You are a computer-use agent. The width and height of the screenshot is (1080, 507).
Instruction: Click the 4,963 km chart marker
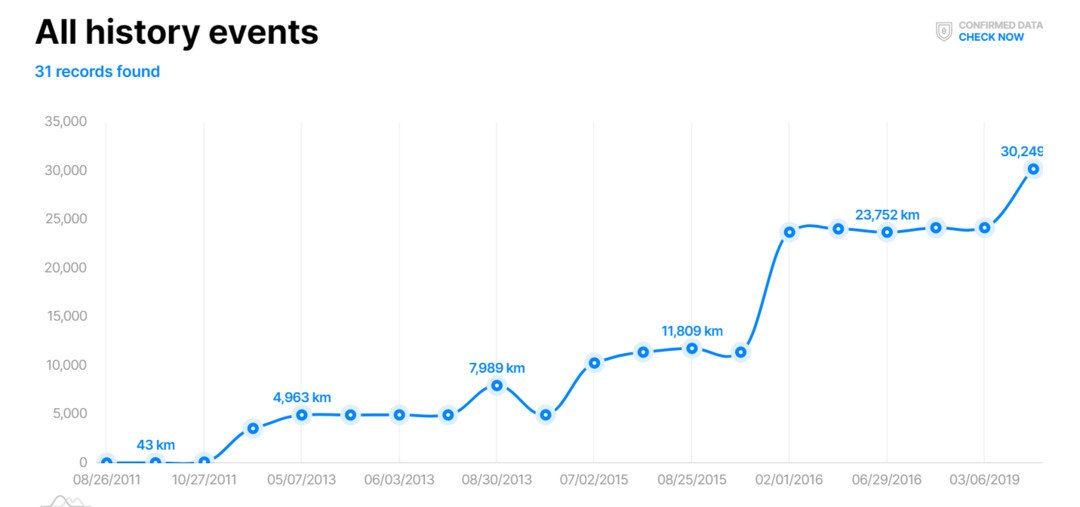(301, 414)
